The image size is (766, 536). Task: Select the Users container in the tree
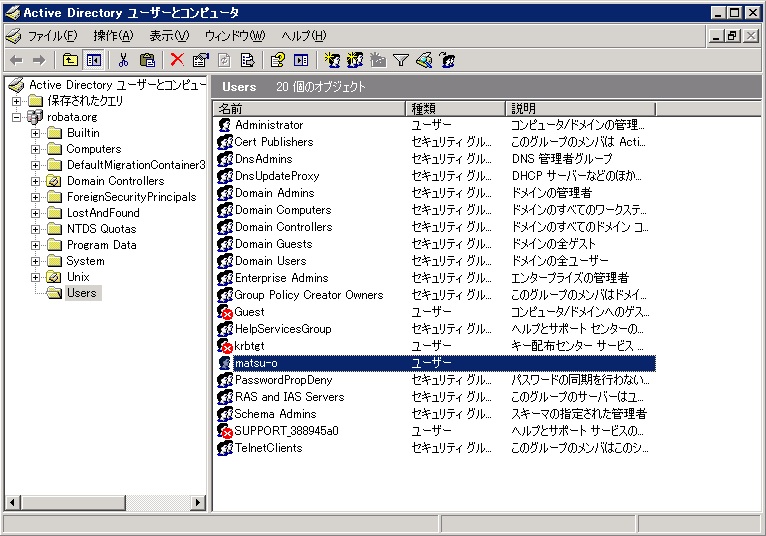(x=82, y=293)
